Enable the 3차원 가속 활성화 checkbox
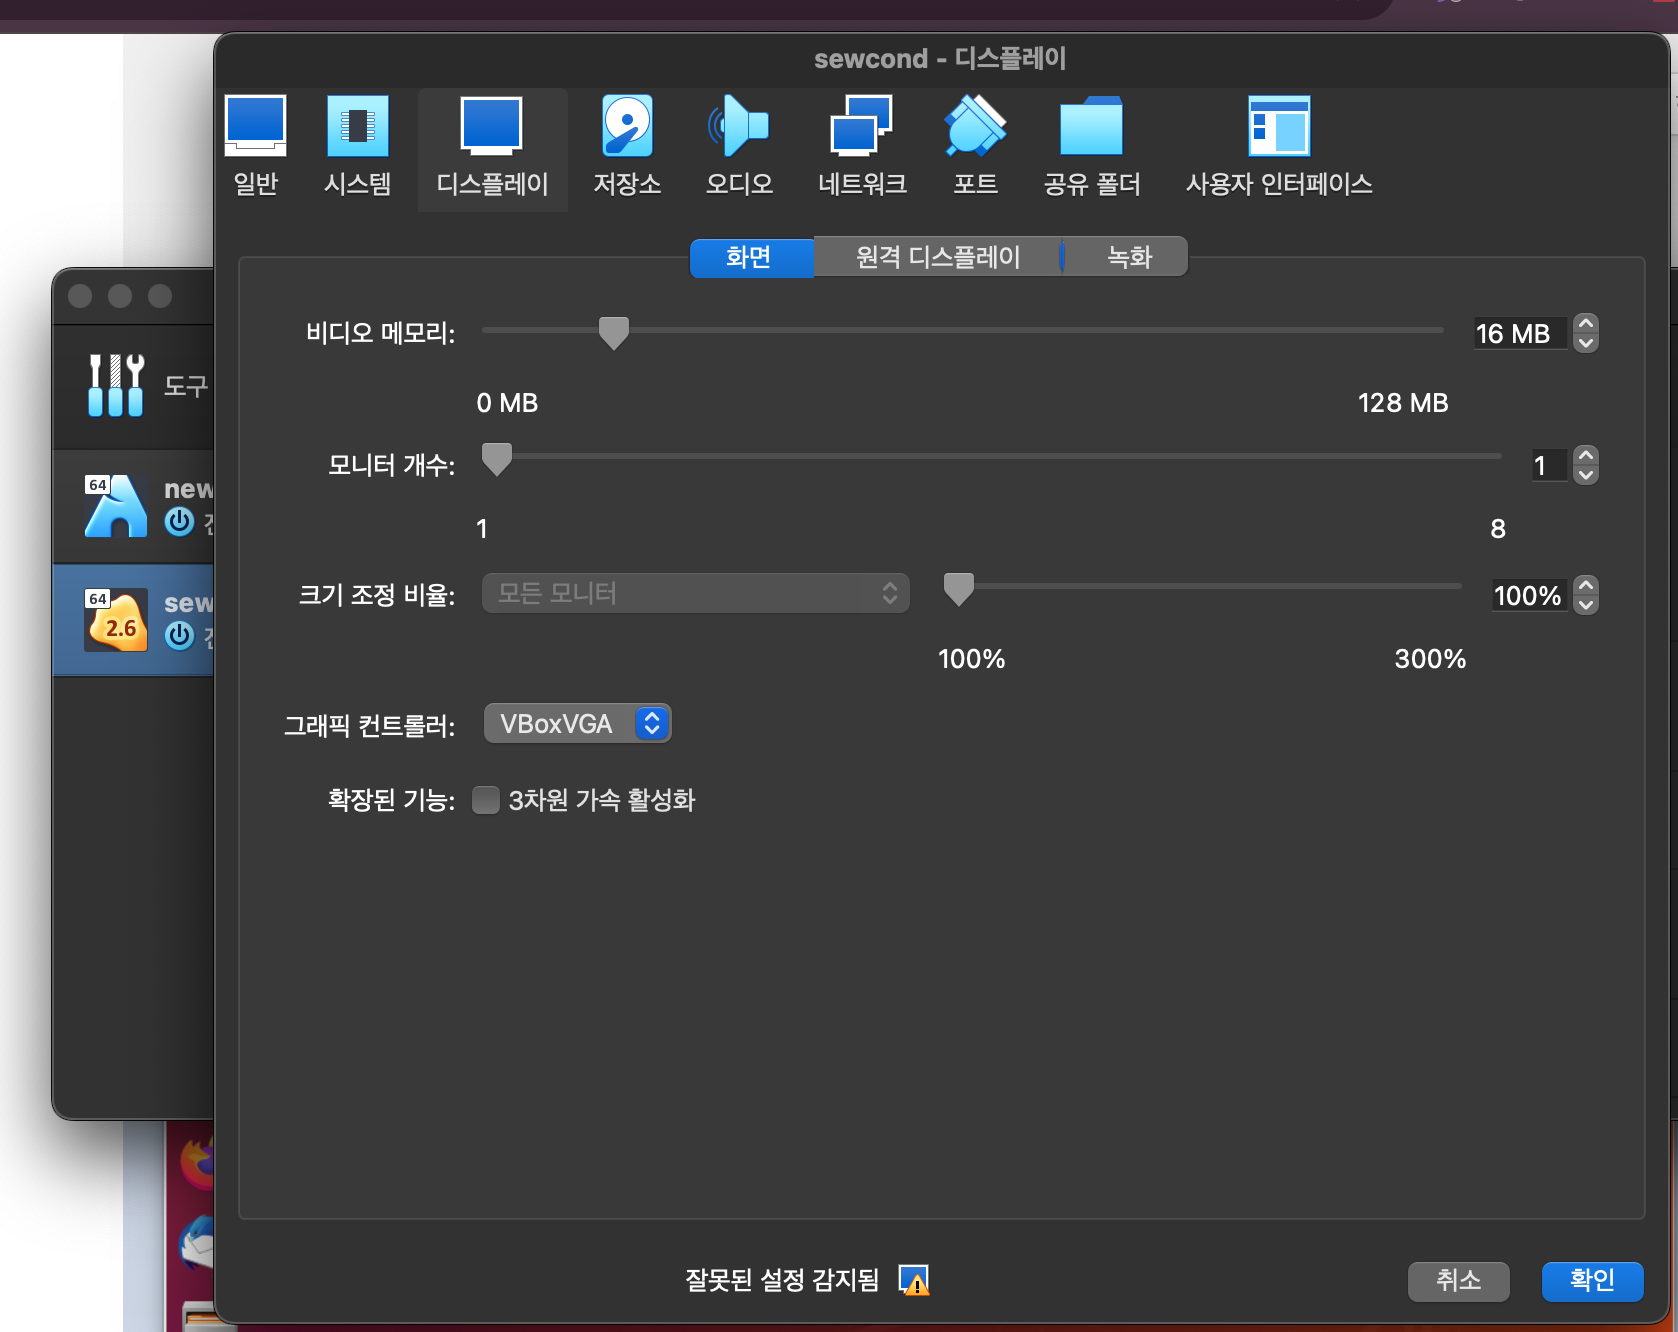This screenshot has width=1678, height=1332. 486,800
